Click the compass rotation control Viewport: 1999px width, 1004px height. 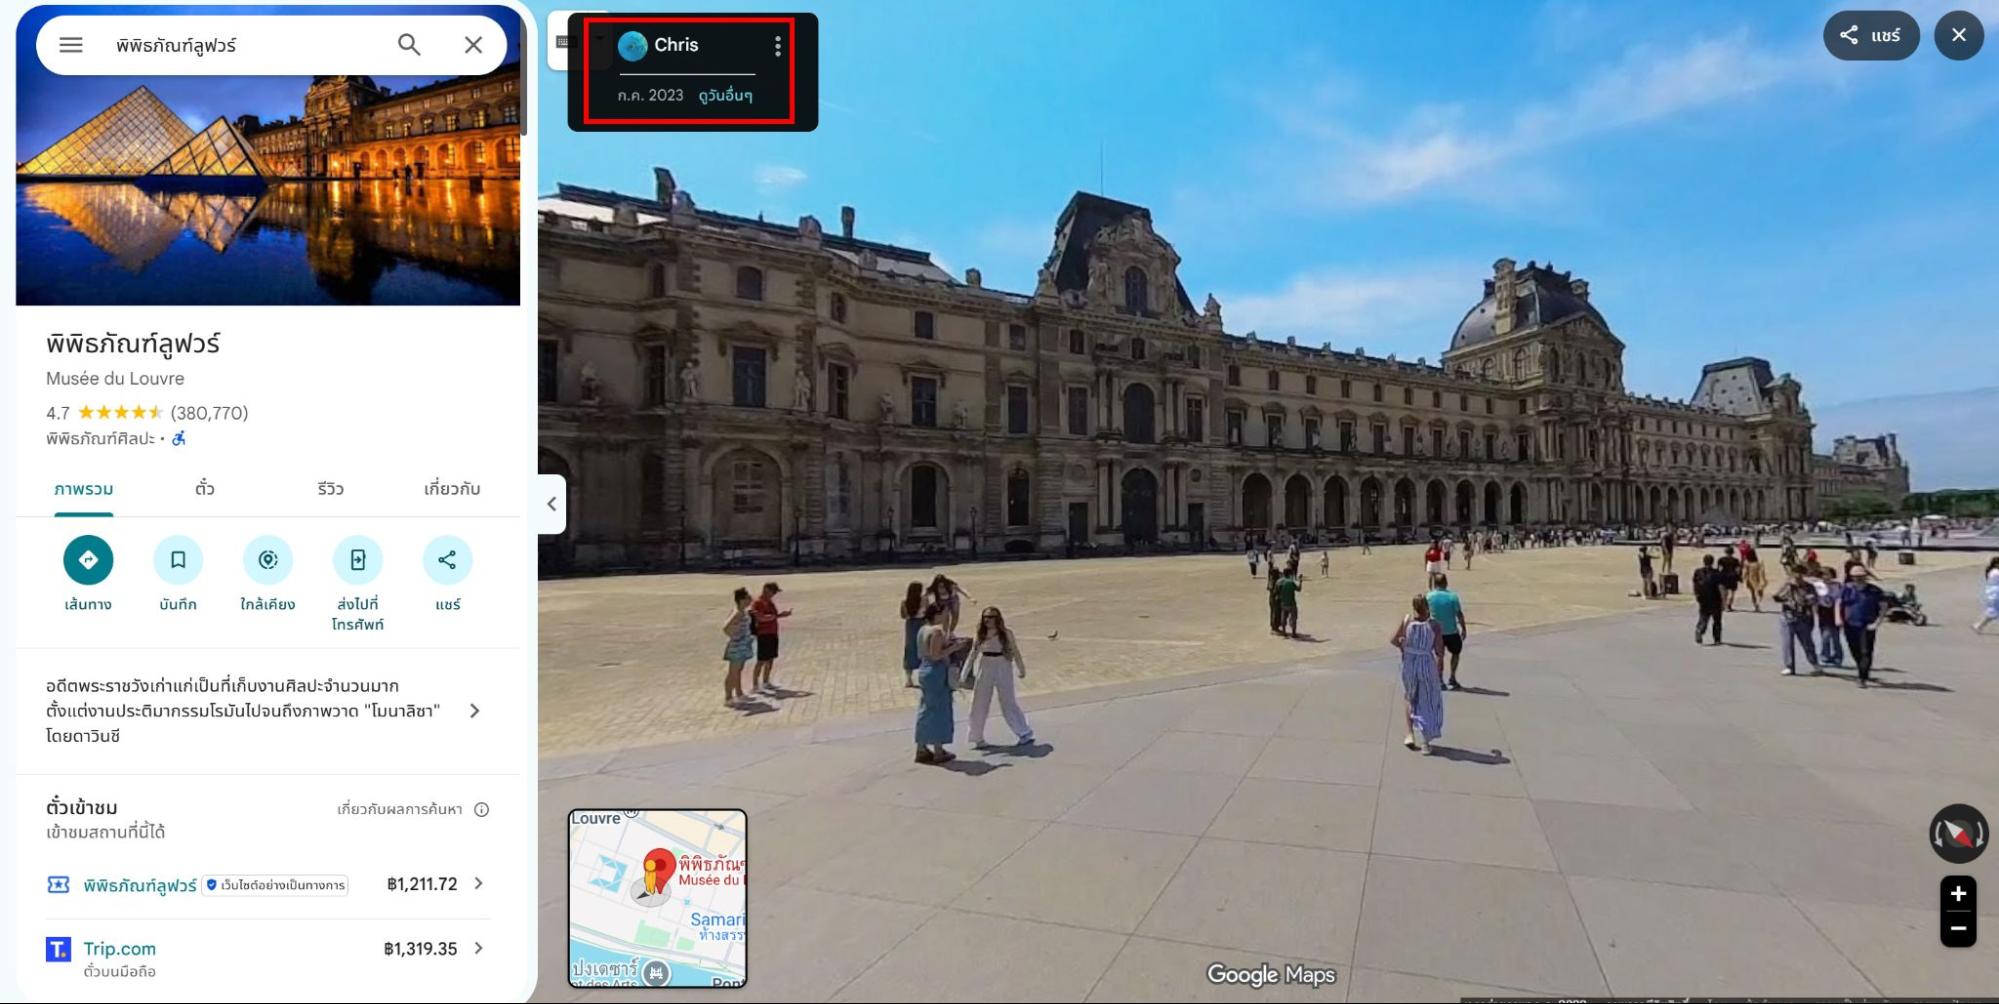[1958, 833]
